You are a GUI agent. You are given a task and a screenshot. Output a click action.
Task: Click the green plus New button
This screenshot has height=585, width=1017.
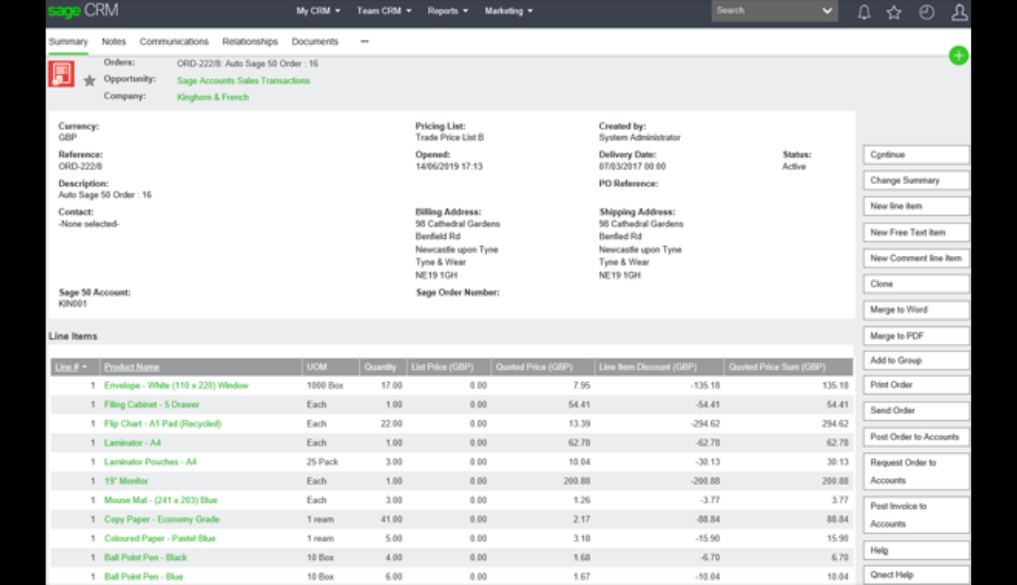[x=959, y=55]
